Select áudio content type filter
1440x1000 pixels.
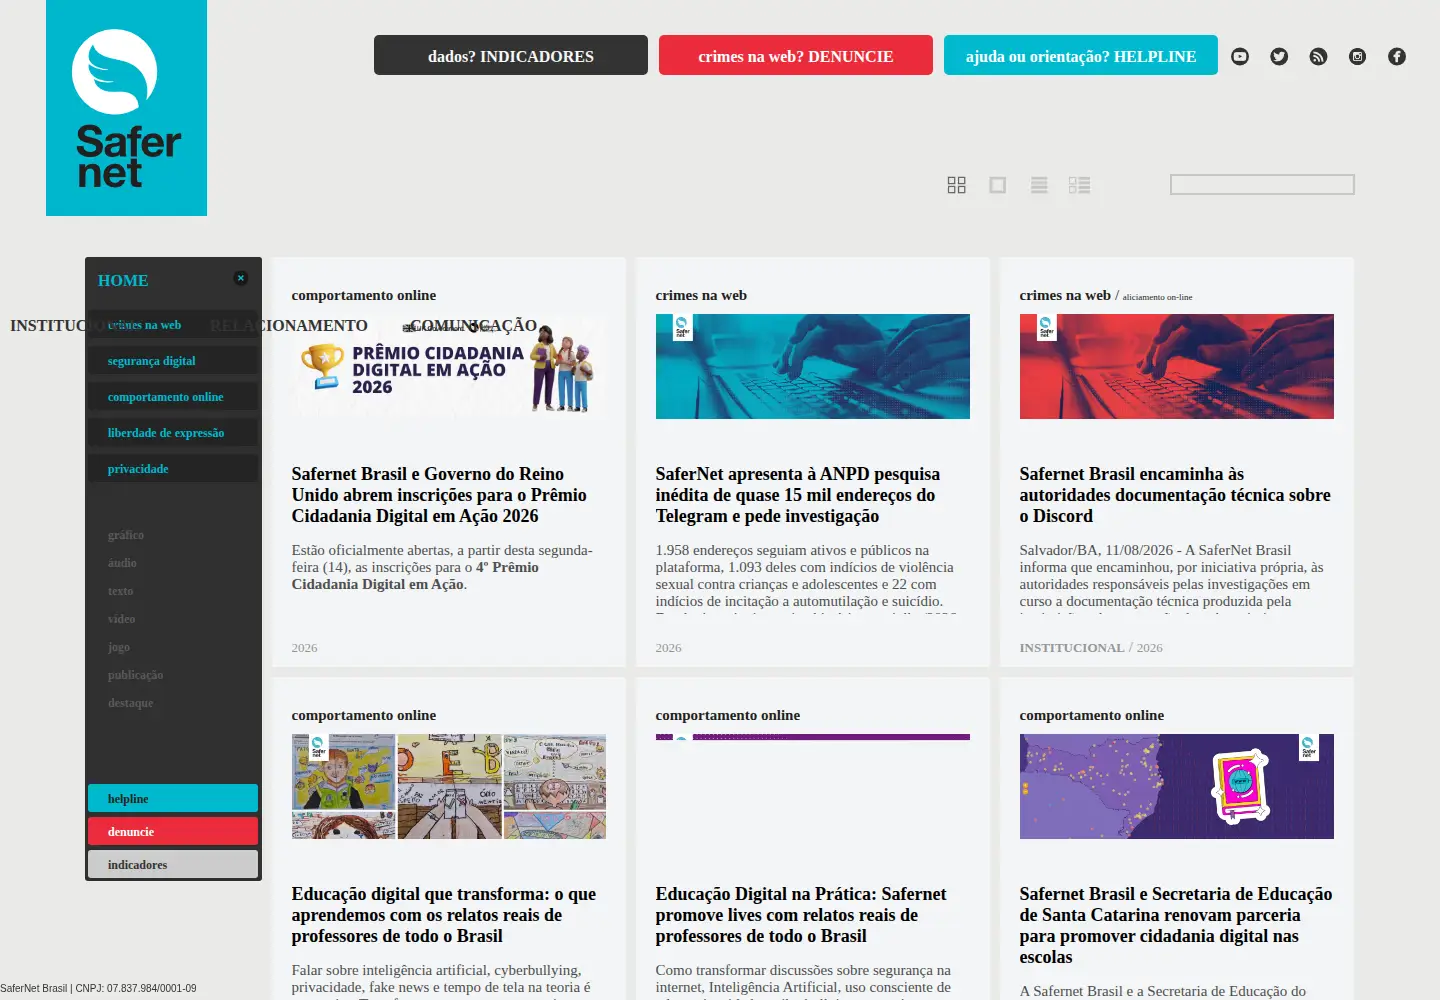122,563
